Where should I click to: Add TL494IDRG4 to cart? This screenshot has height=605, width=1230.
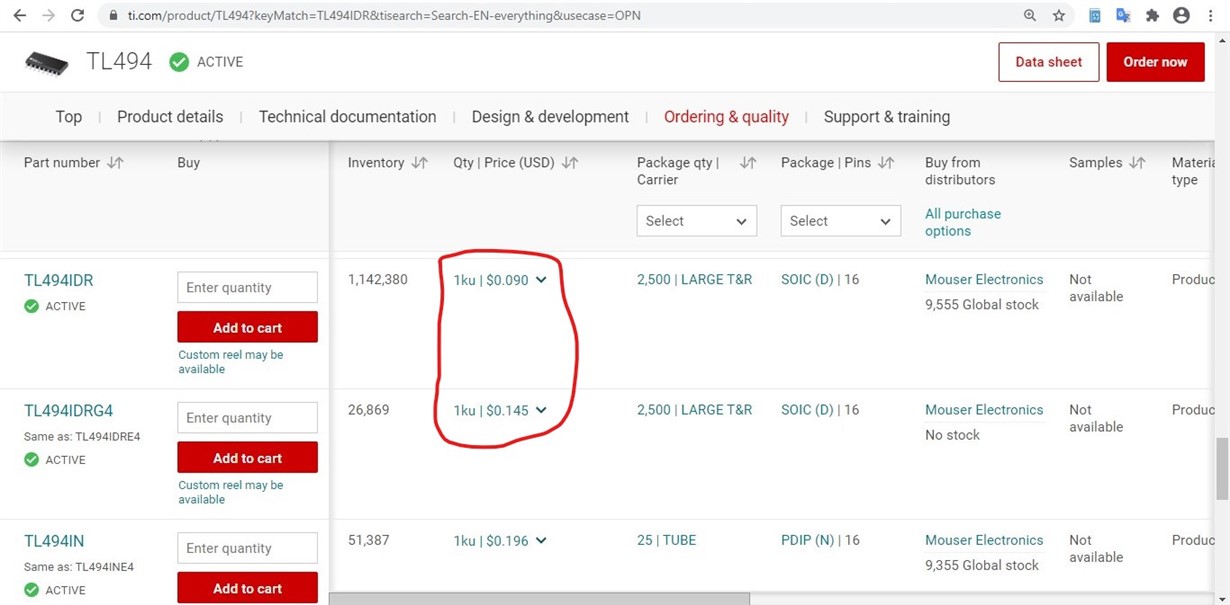pyautogui.click(x=247, y=458)
